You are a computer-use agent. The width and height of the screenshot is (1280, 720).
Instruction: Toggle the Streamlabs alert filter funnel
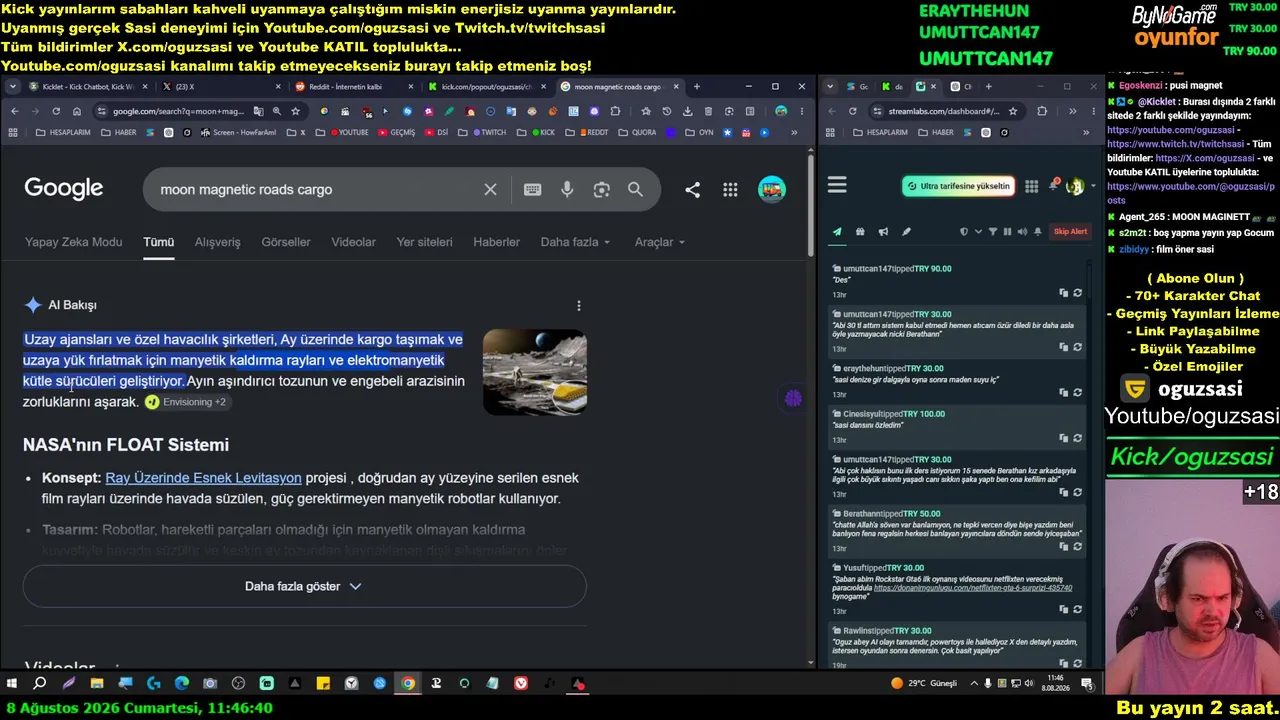[x=993, y=232]
